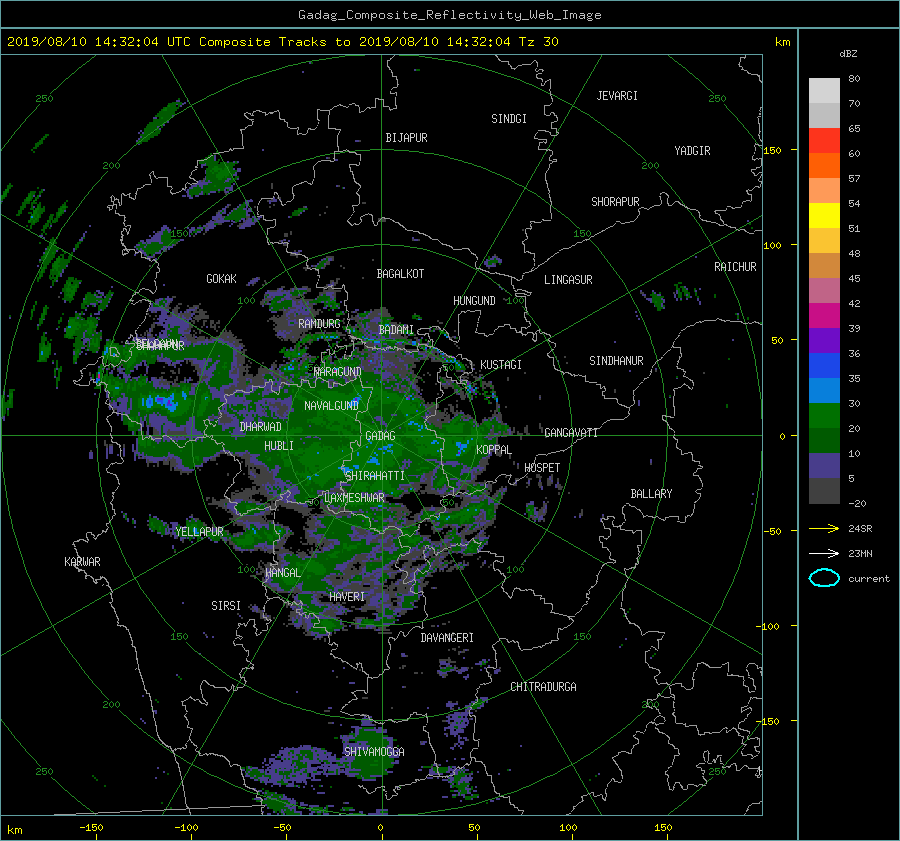Click the BIJAPUR city label
This screenshot has height=841, width=900.
(406, 138)
